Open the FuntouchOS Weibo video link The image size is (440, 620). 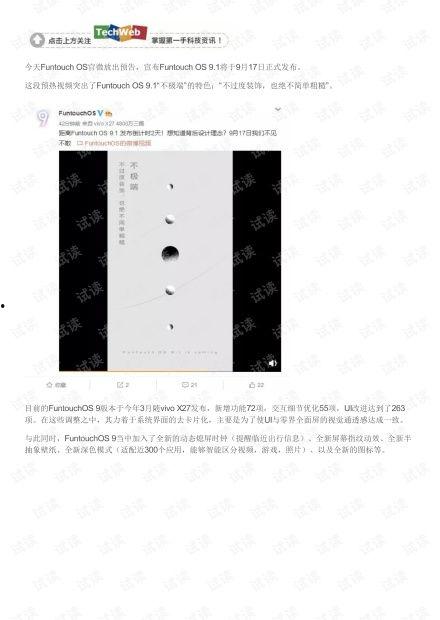pyautogui.click(x=114, y=143)
